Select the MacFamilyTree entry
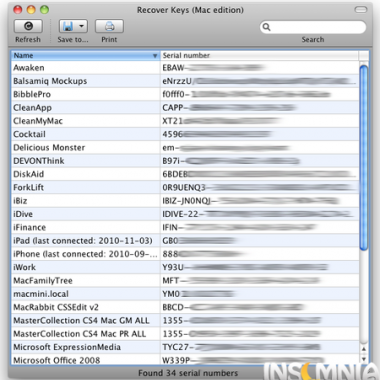Image resolution: width=380 pixels, height=380 pixels. pyautogui.click(x=185, y=281)
